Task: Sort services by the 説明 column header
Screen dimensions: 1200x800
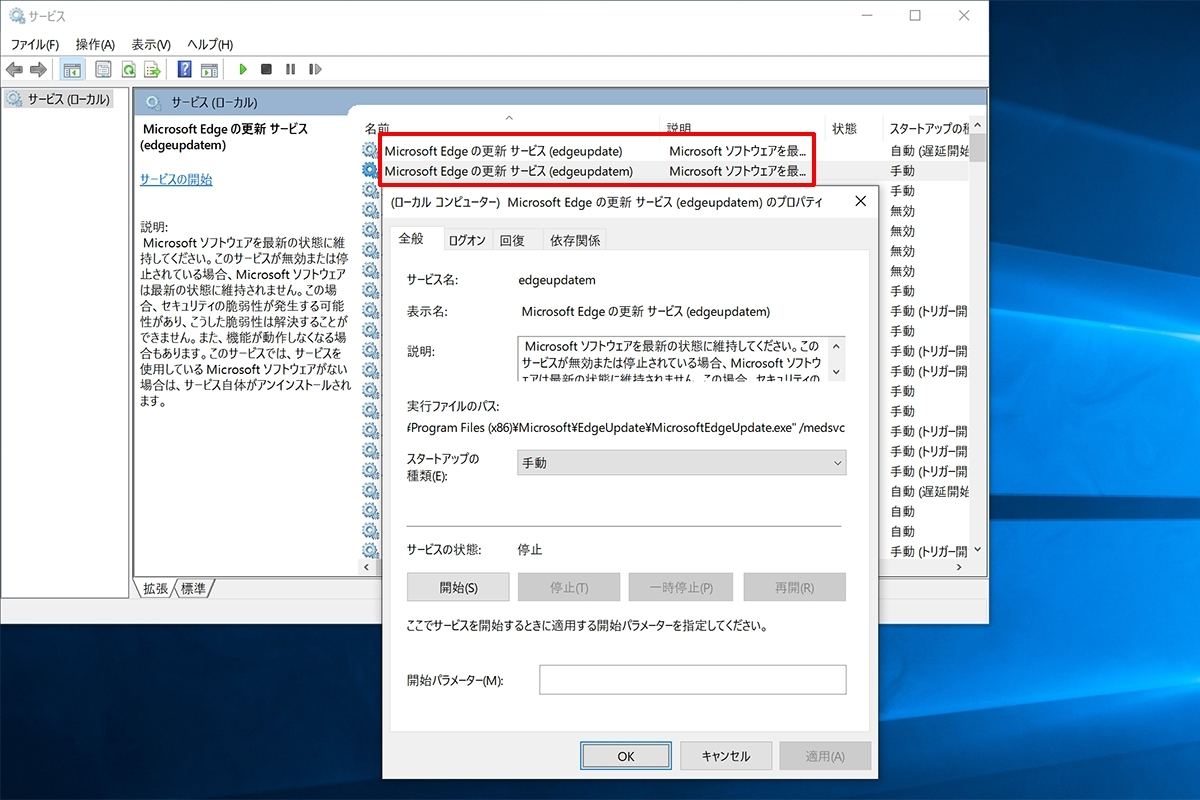Action: tap(680, 129)
